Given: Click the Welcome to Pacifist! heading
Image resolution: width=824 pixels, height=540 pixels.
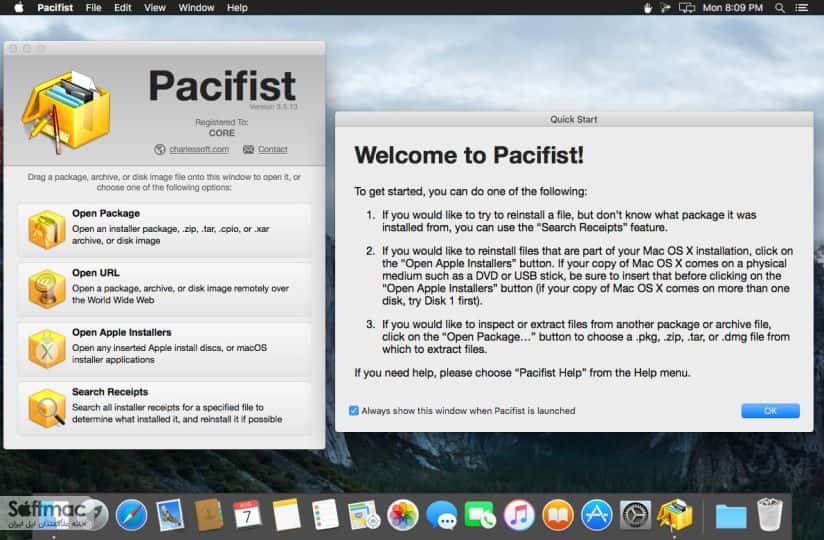Looking at the screenshot, I should (469, 155).
